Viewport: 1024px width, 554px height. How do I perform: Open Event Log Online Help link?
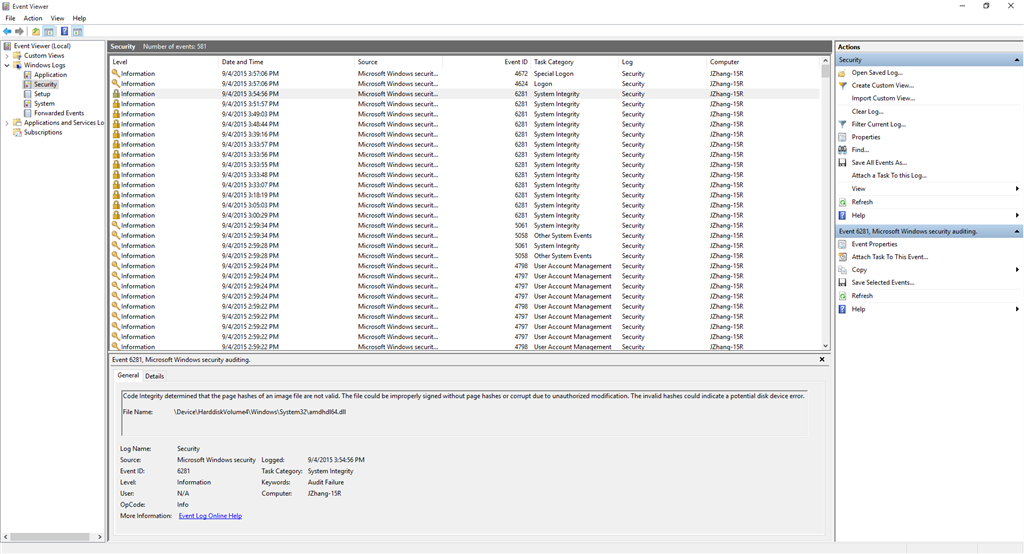coord(210,516)
